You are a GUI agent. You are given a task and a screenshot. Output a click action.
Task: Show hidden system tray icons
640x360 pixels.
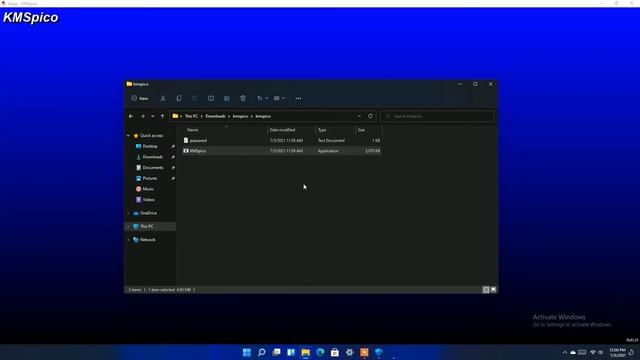[564, 353]
